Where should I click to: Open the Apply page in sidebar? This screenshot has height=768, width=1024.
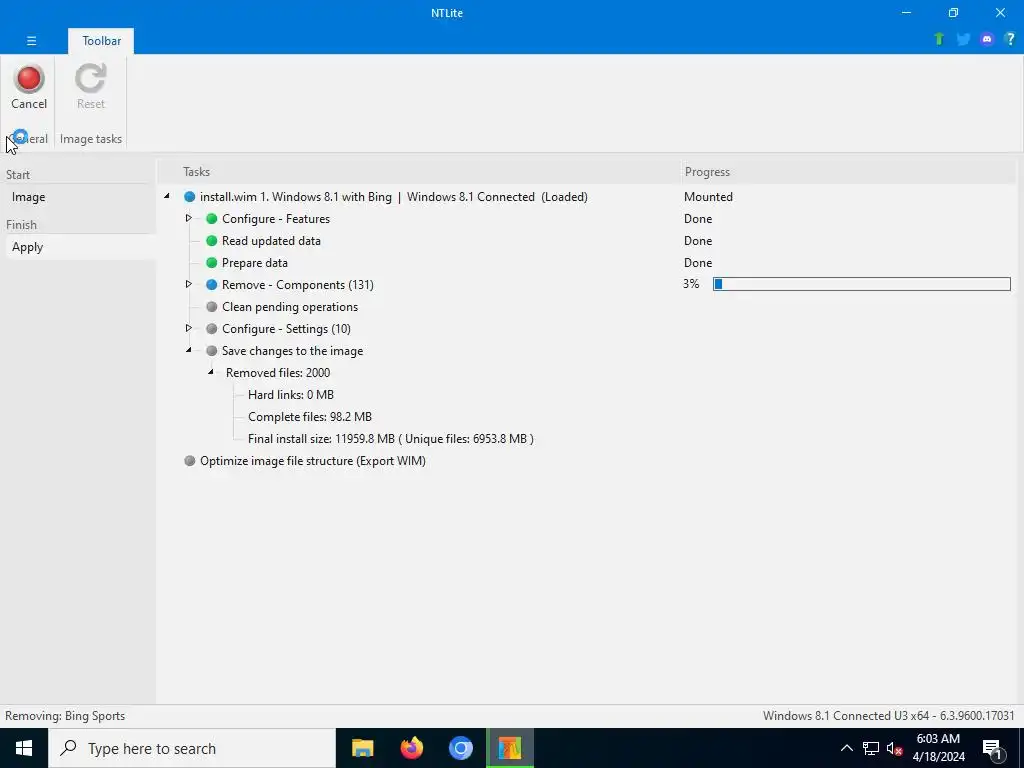[x=80, y=247]
